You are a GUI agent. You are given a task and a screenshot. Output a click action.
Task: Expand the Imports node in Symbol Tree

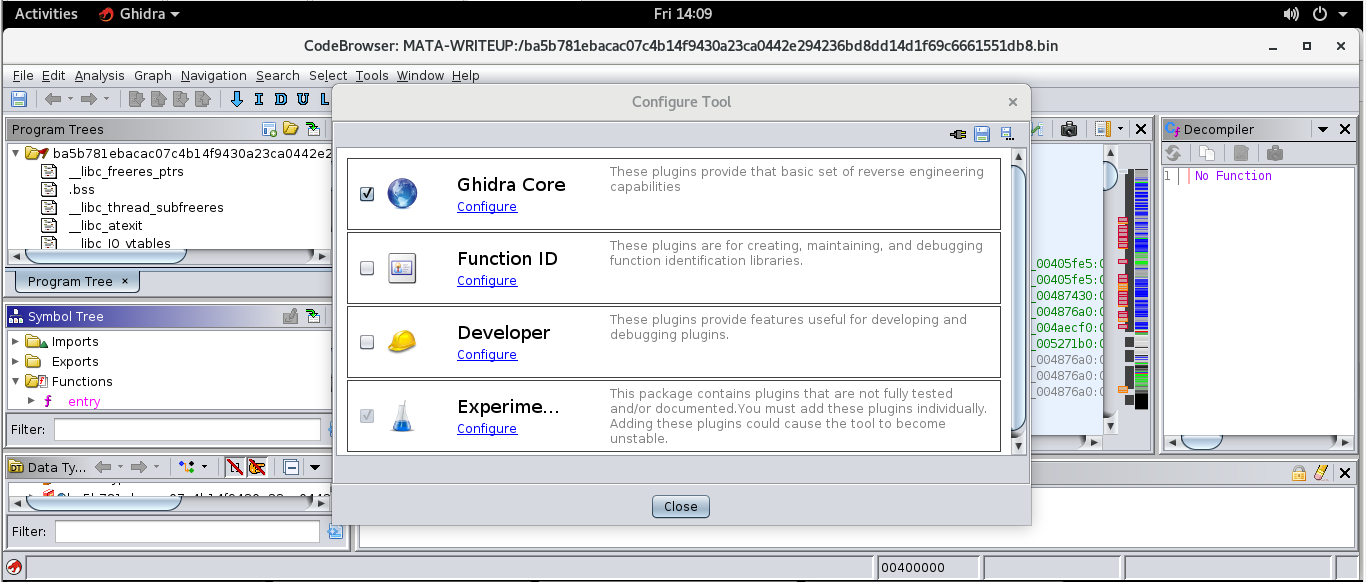[15, 342]
